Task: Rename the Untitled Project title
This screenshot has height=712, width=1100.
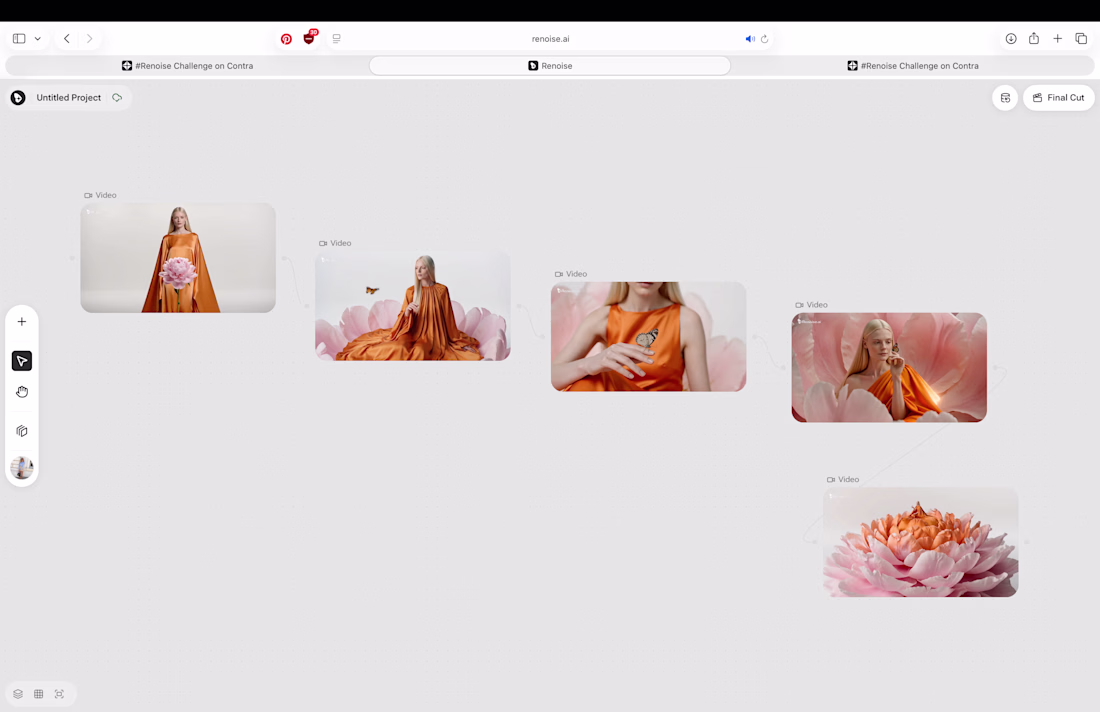Action: tap(69, 98)
